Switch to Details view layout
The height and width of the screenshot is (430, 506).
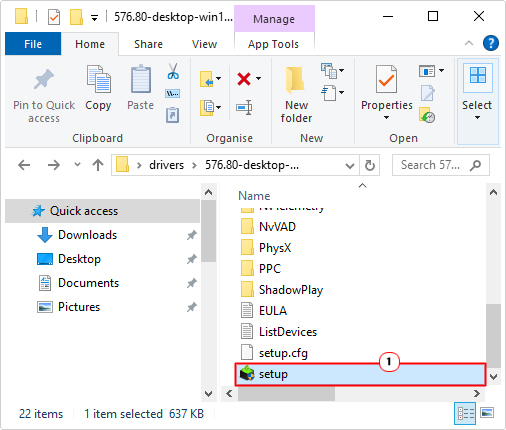tap(465, 414)
